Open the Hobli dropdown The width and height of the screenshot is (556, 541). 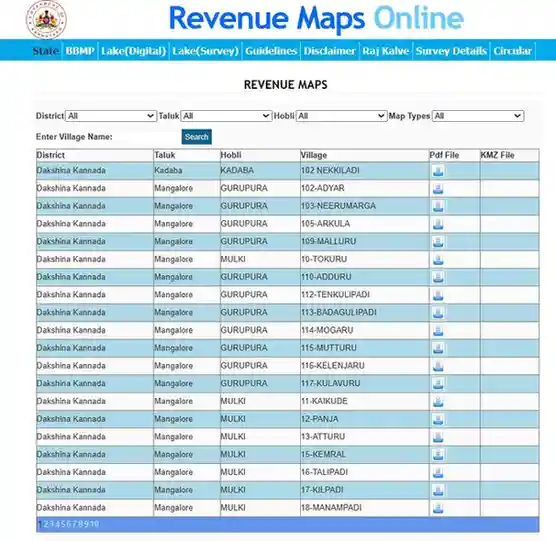pos(341,116)
